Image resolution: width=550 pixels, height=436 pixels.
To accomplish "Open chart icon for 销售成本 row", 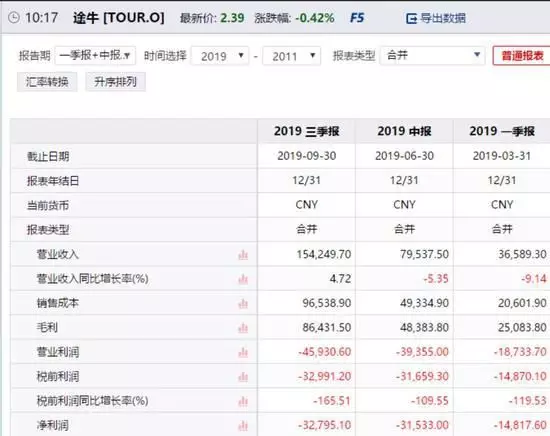I will pos(243,303).
